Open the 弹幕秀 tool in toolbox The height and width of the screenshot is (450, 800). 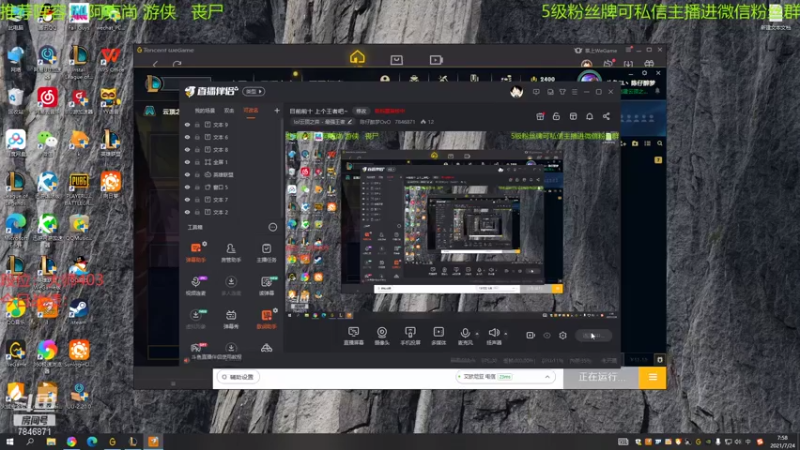click(x=231, y=319)
